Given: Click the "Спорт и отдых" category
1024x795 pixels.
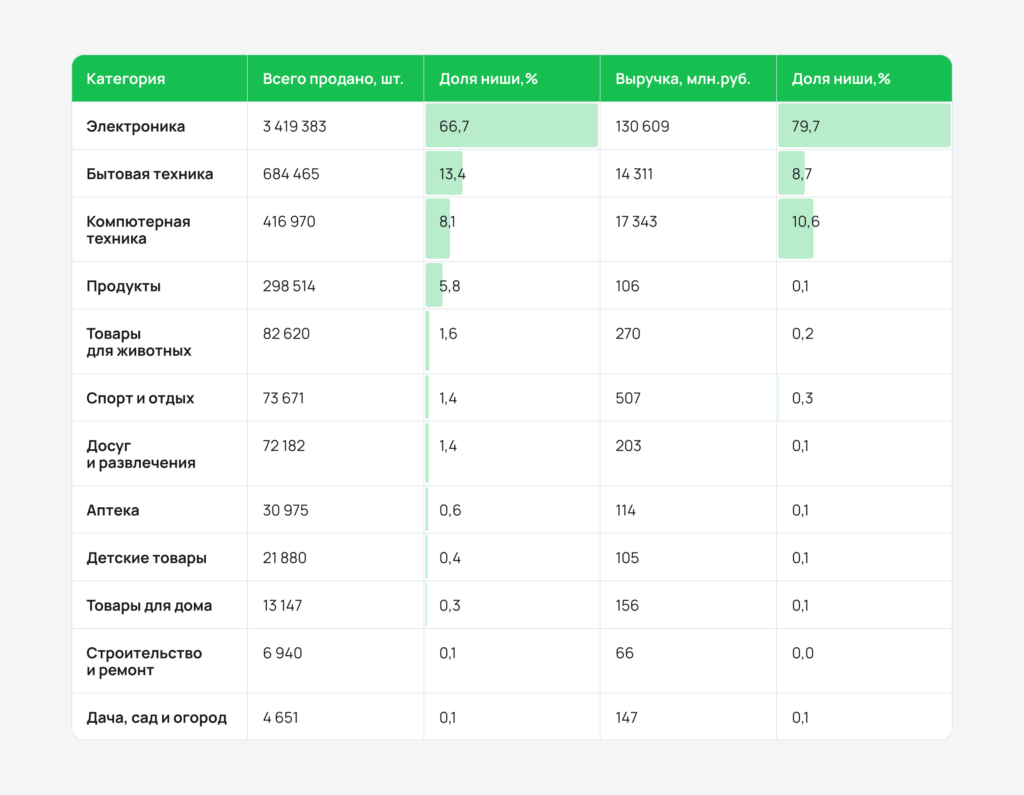Looking at the screenshot, I should [140, 398].
